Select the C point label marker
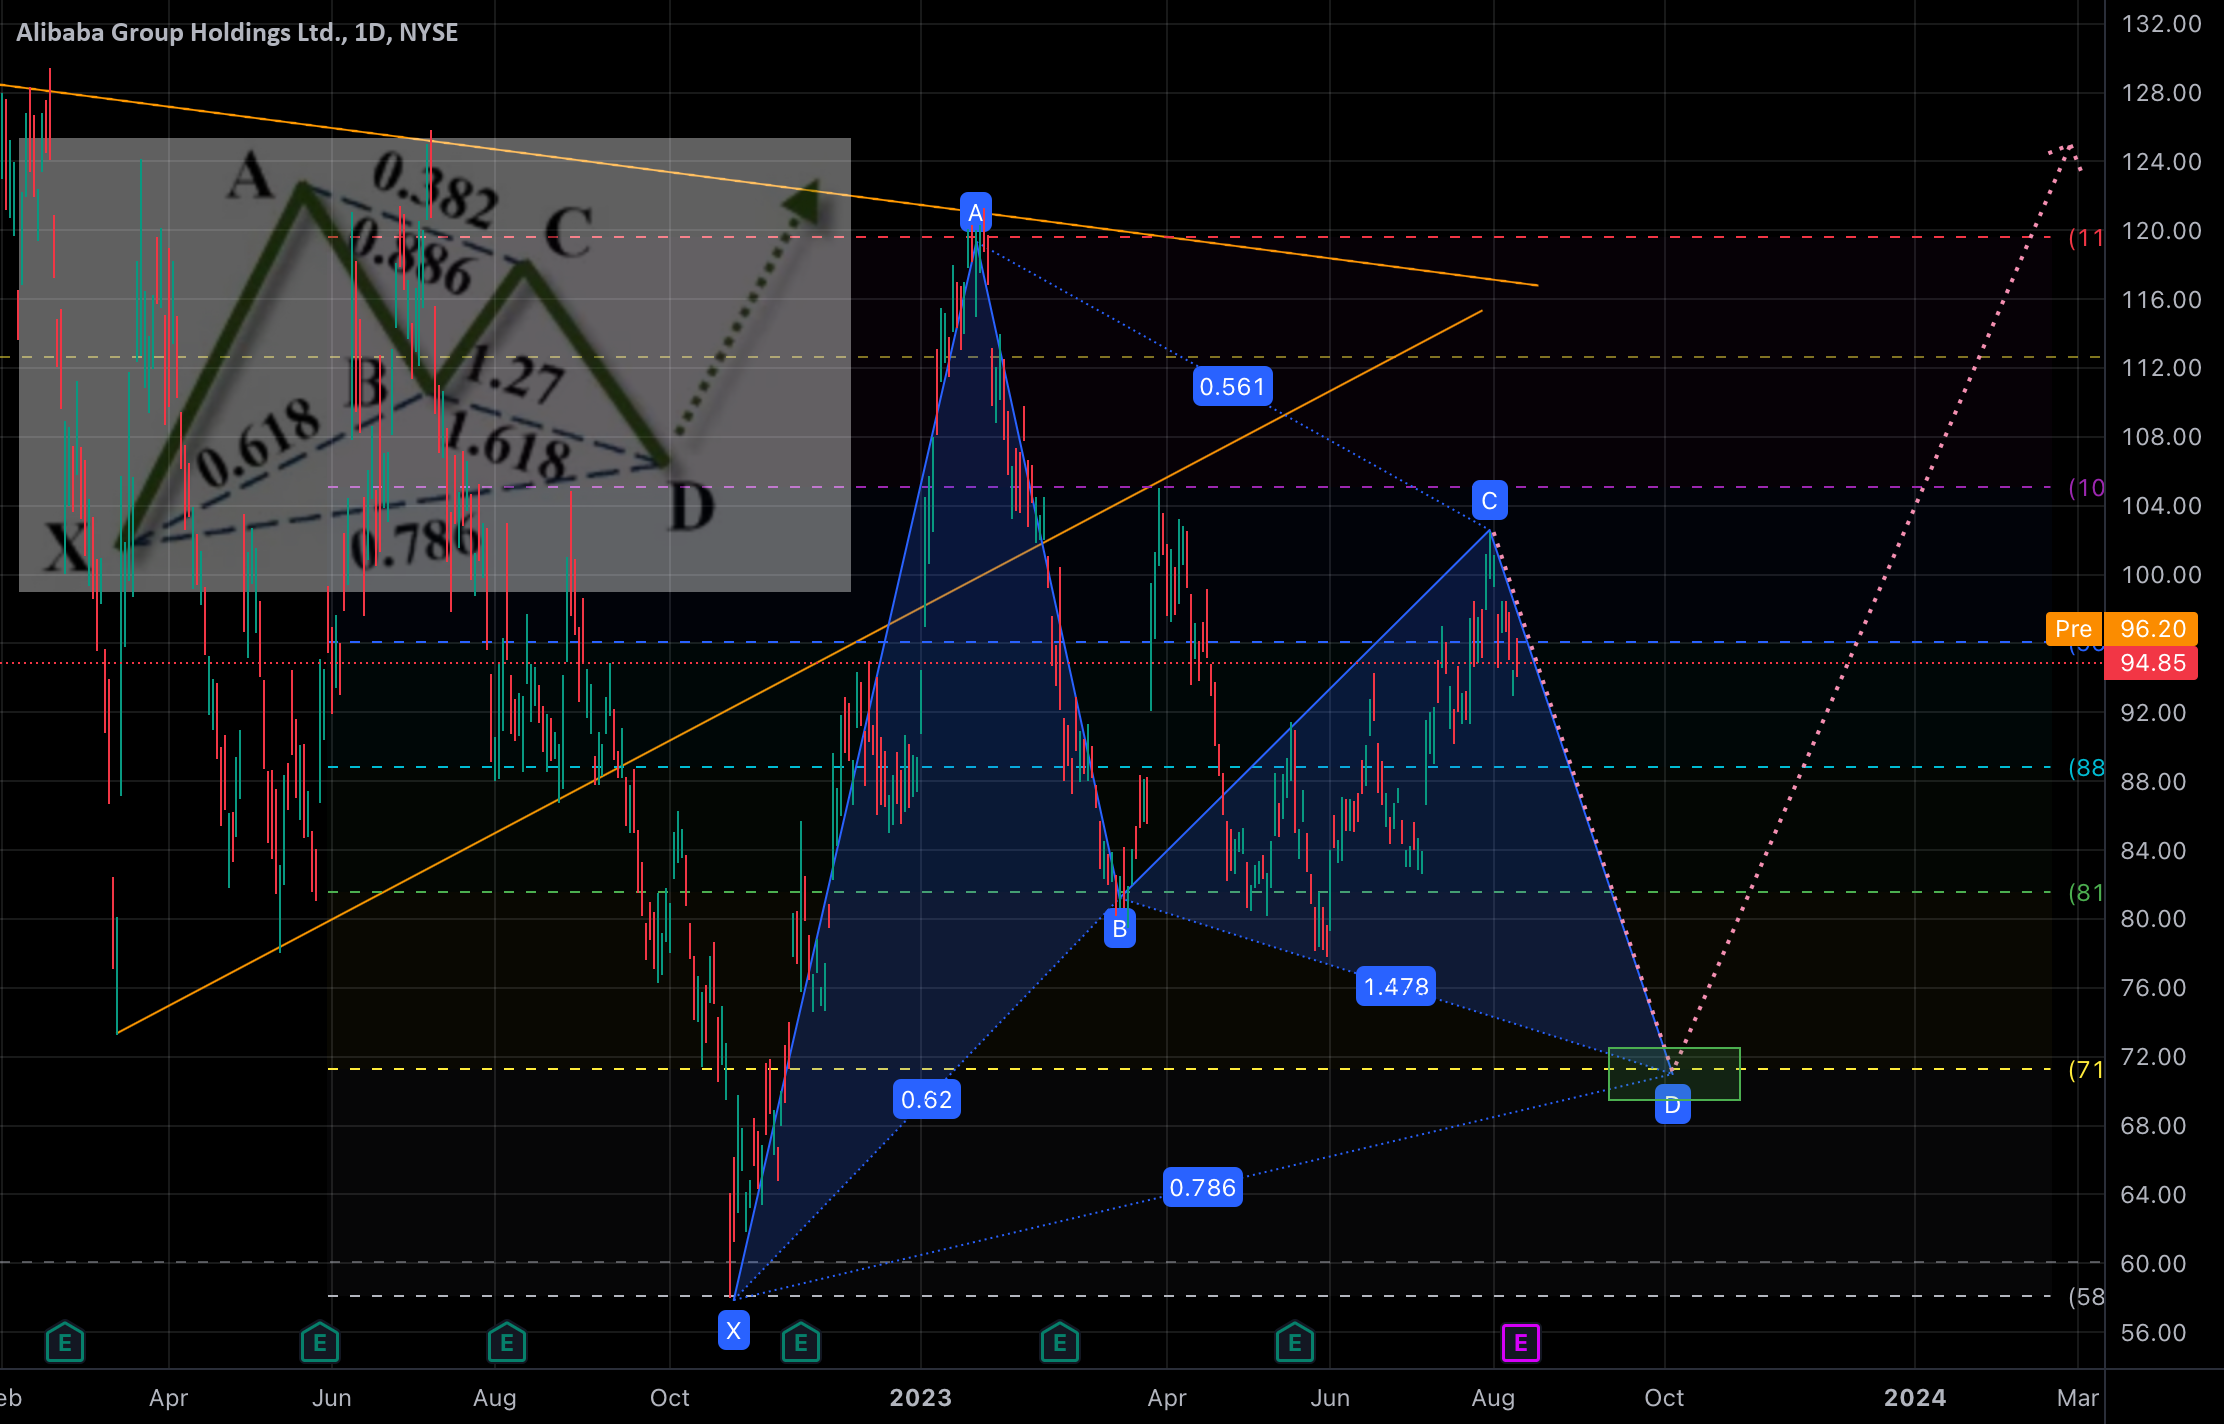 coord(1489,500)
